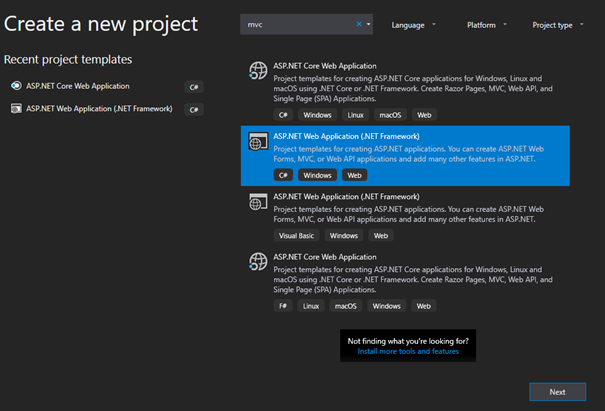Image resolution: width=605 pixels, height=411 pixels.
Task: Click the Next button
Action: [557, 392]
